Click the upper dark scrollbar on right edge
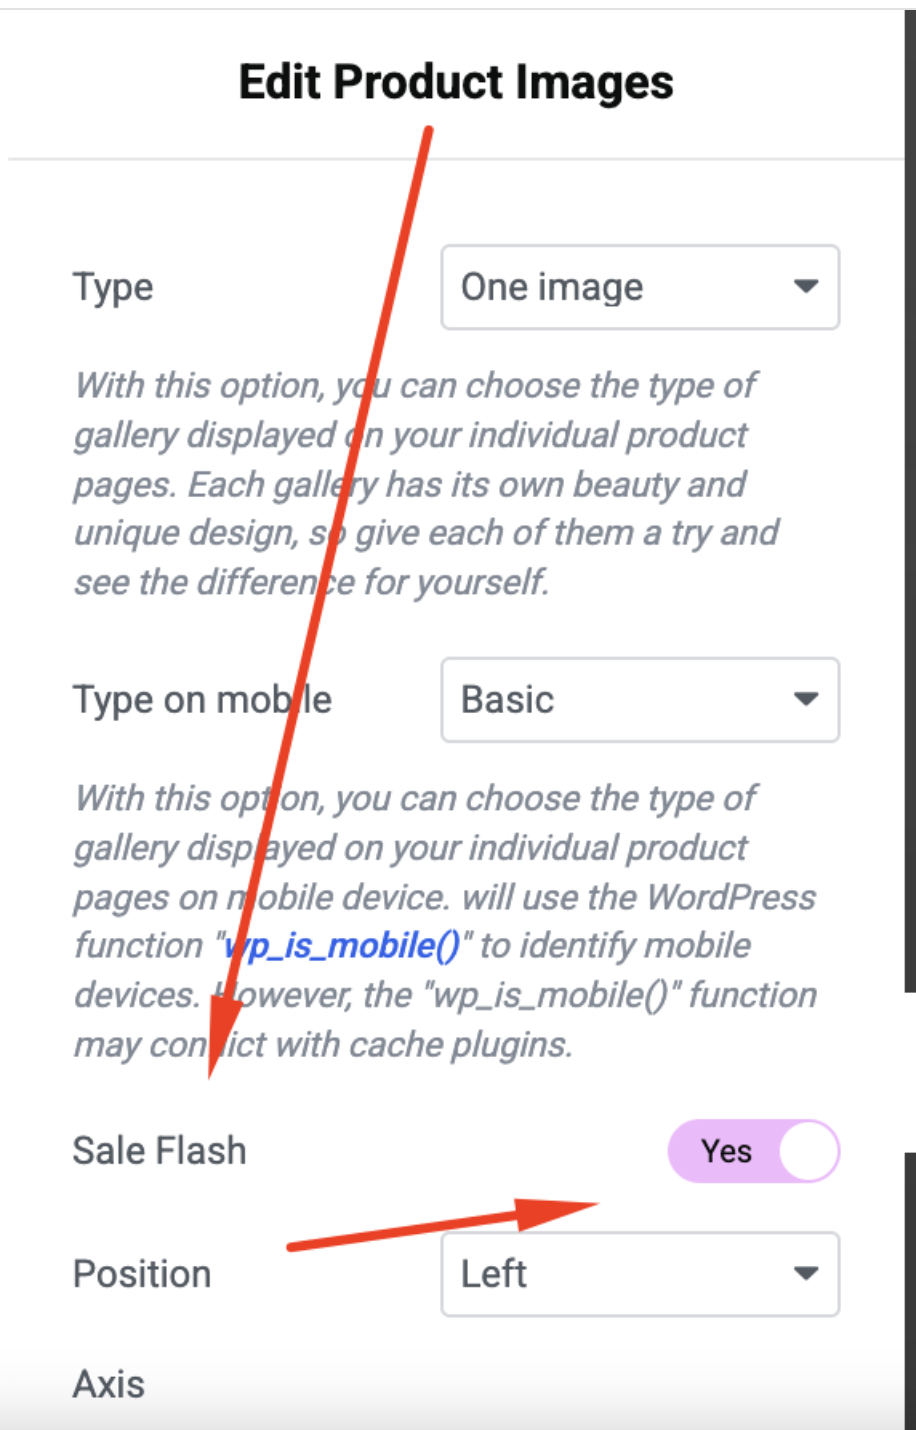The width and height of the screenshot is (916, 1430). (910, 500)
